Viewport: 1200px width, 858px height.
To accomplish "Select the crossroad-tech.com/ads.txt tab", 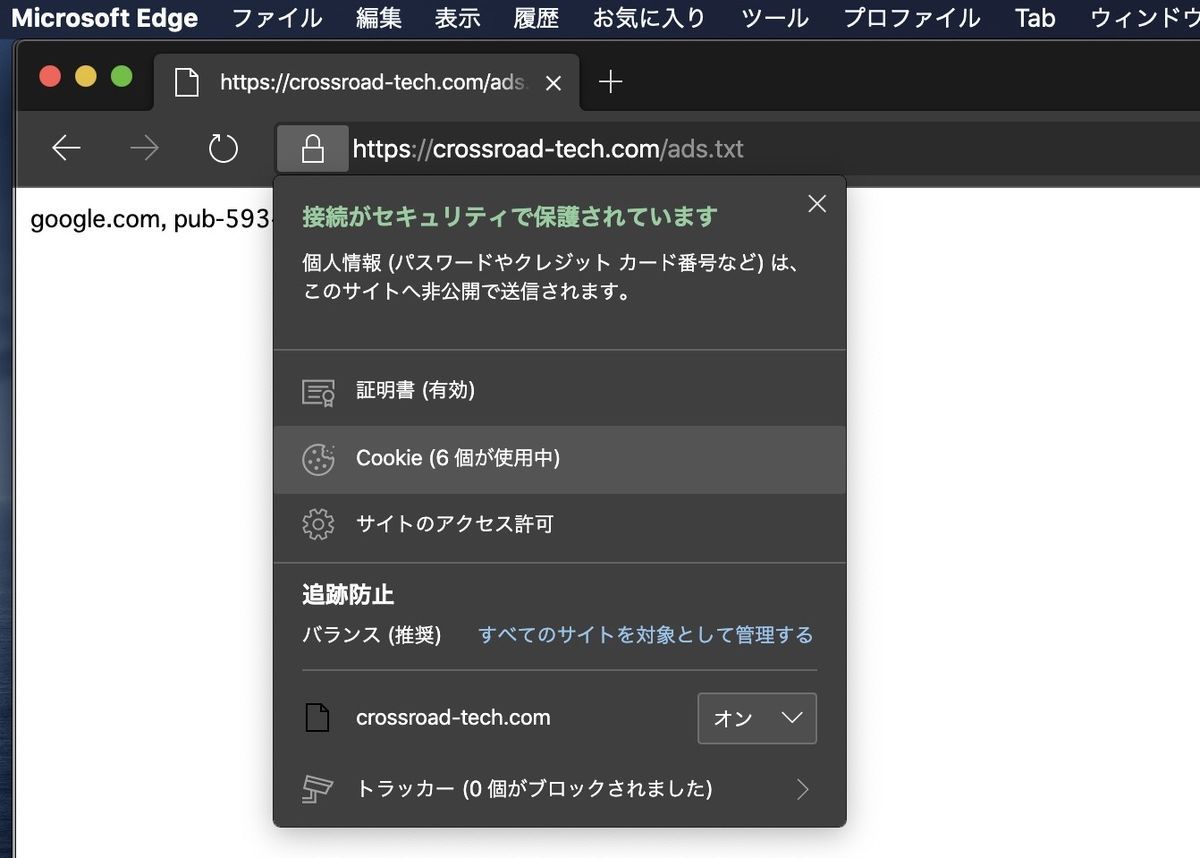I will pos(367,82).
